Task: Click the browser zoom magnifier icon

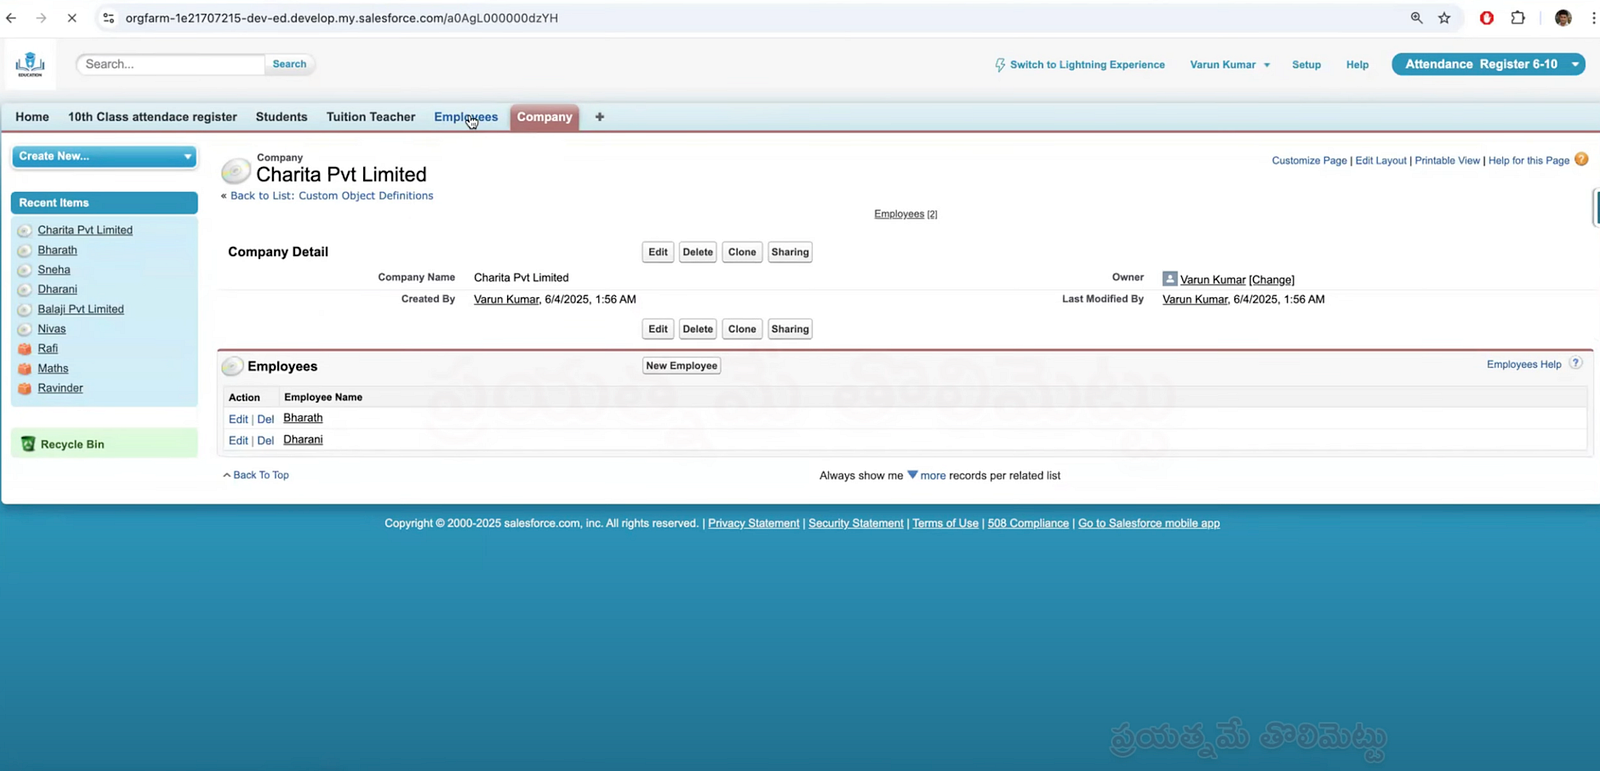Action: pyautogui.click(x=1416, y=18)
